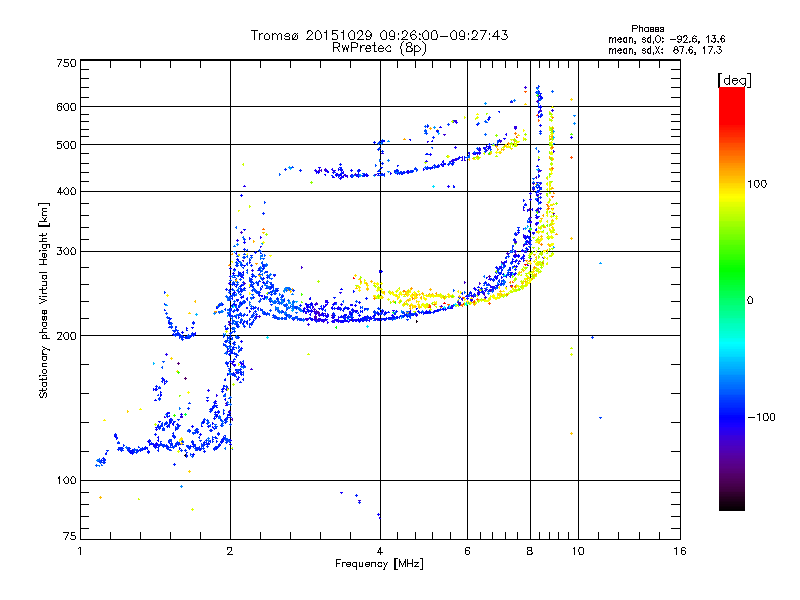Screen dimensions: 800x600
Task: Click the x-axis title 'Frequency [MHz]'
Action: pyautogui.click(x=379, y=564)
